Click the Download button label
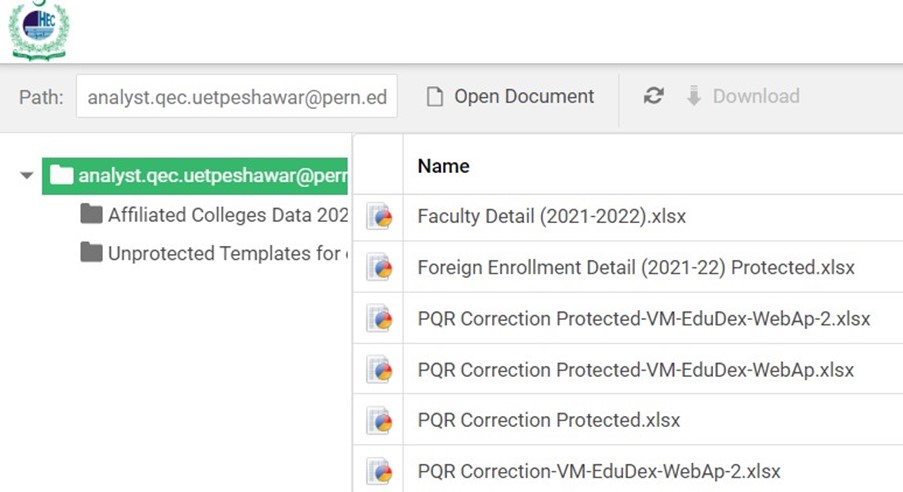Image resolution: width=903 pixels, height=492 pixels. [x=755, y=97]
